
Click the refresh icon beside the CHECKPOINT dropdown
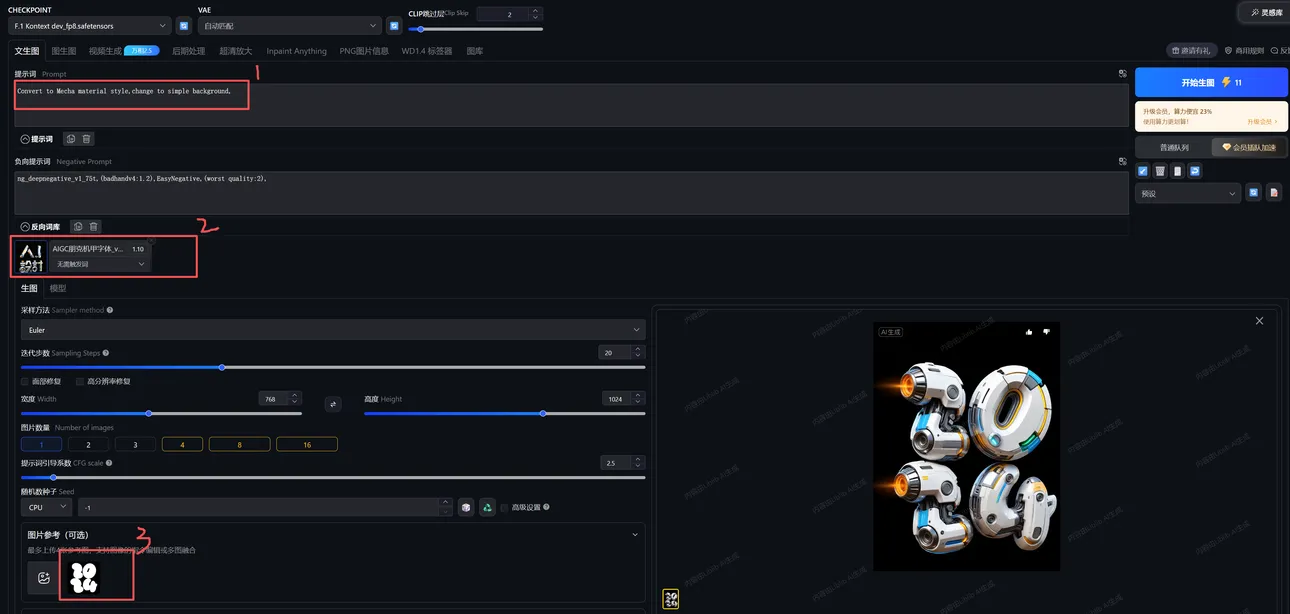[184, 26]
